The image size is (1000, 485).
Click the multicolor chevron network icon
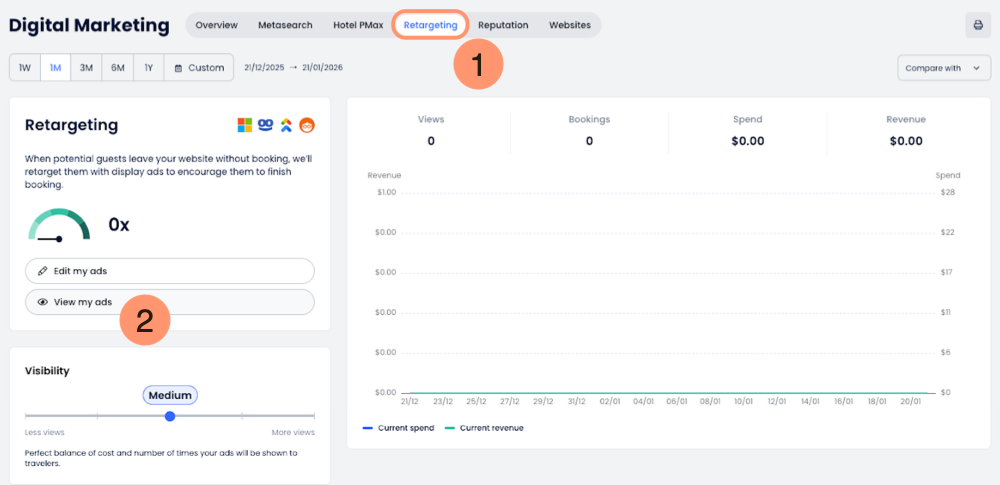[x=286, y=125]
